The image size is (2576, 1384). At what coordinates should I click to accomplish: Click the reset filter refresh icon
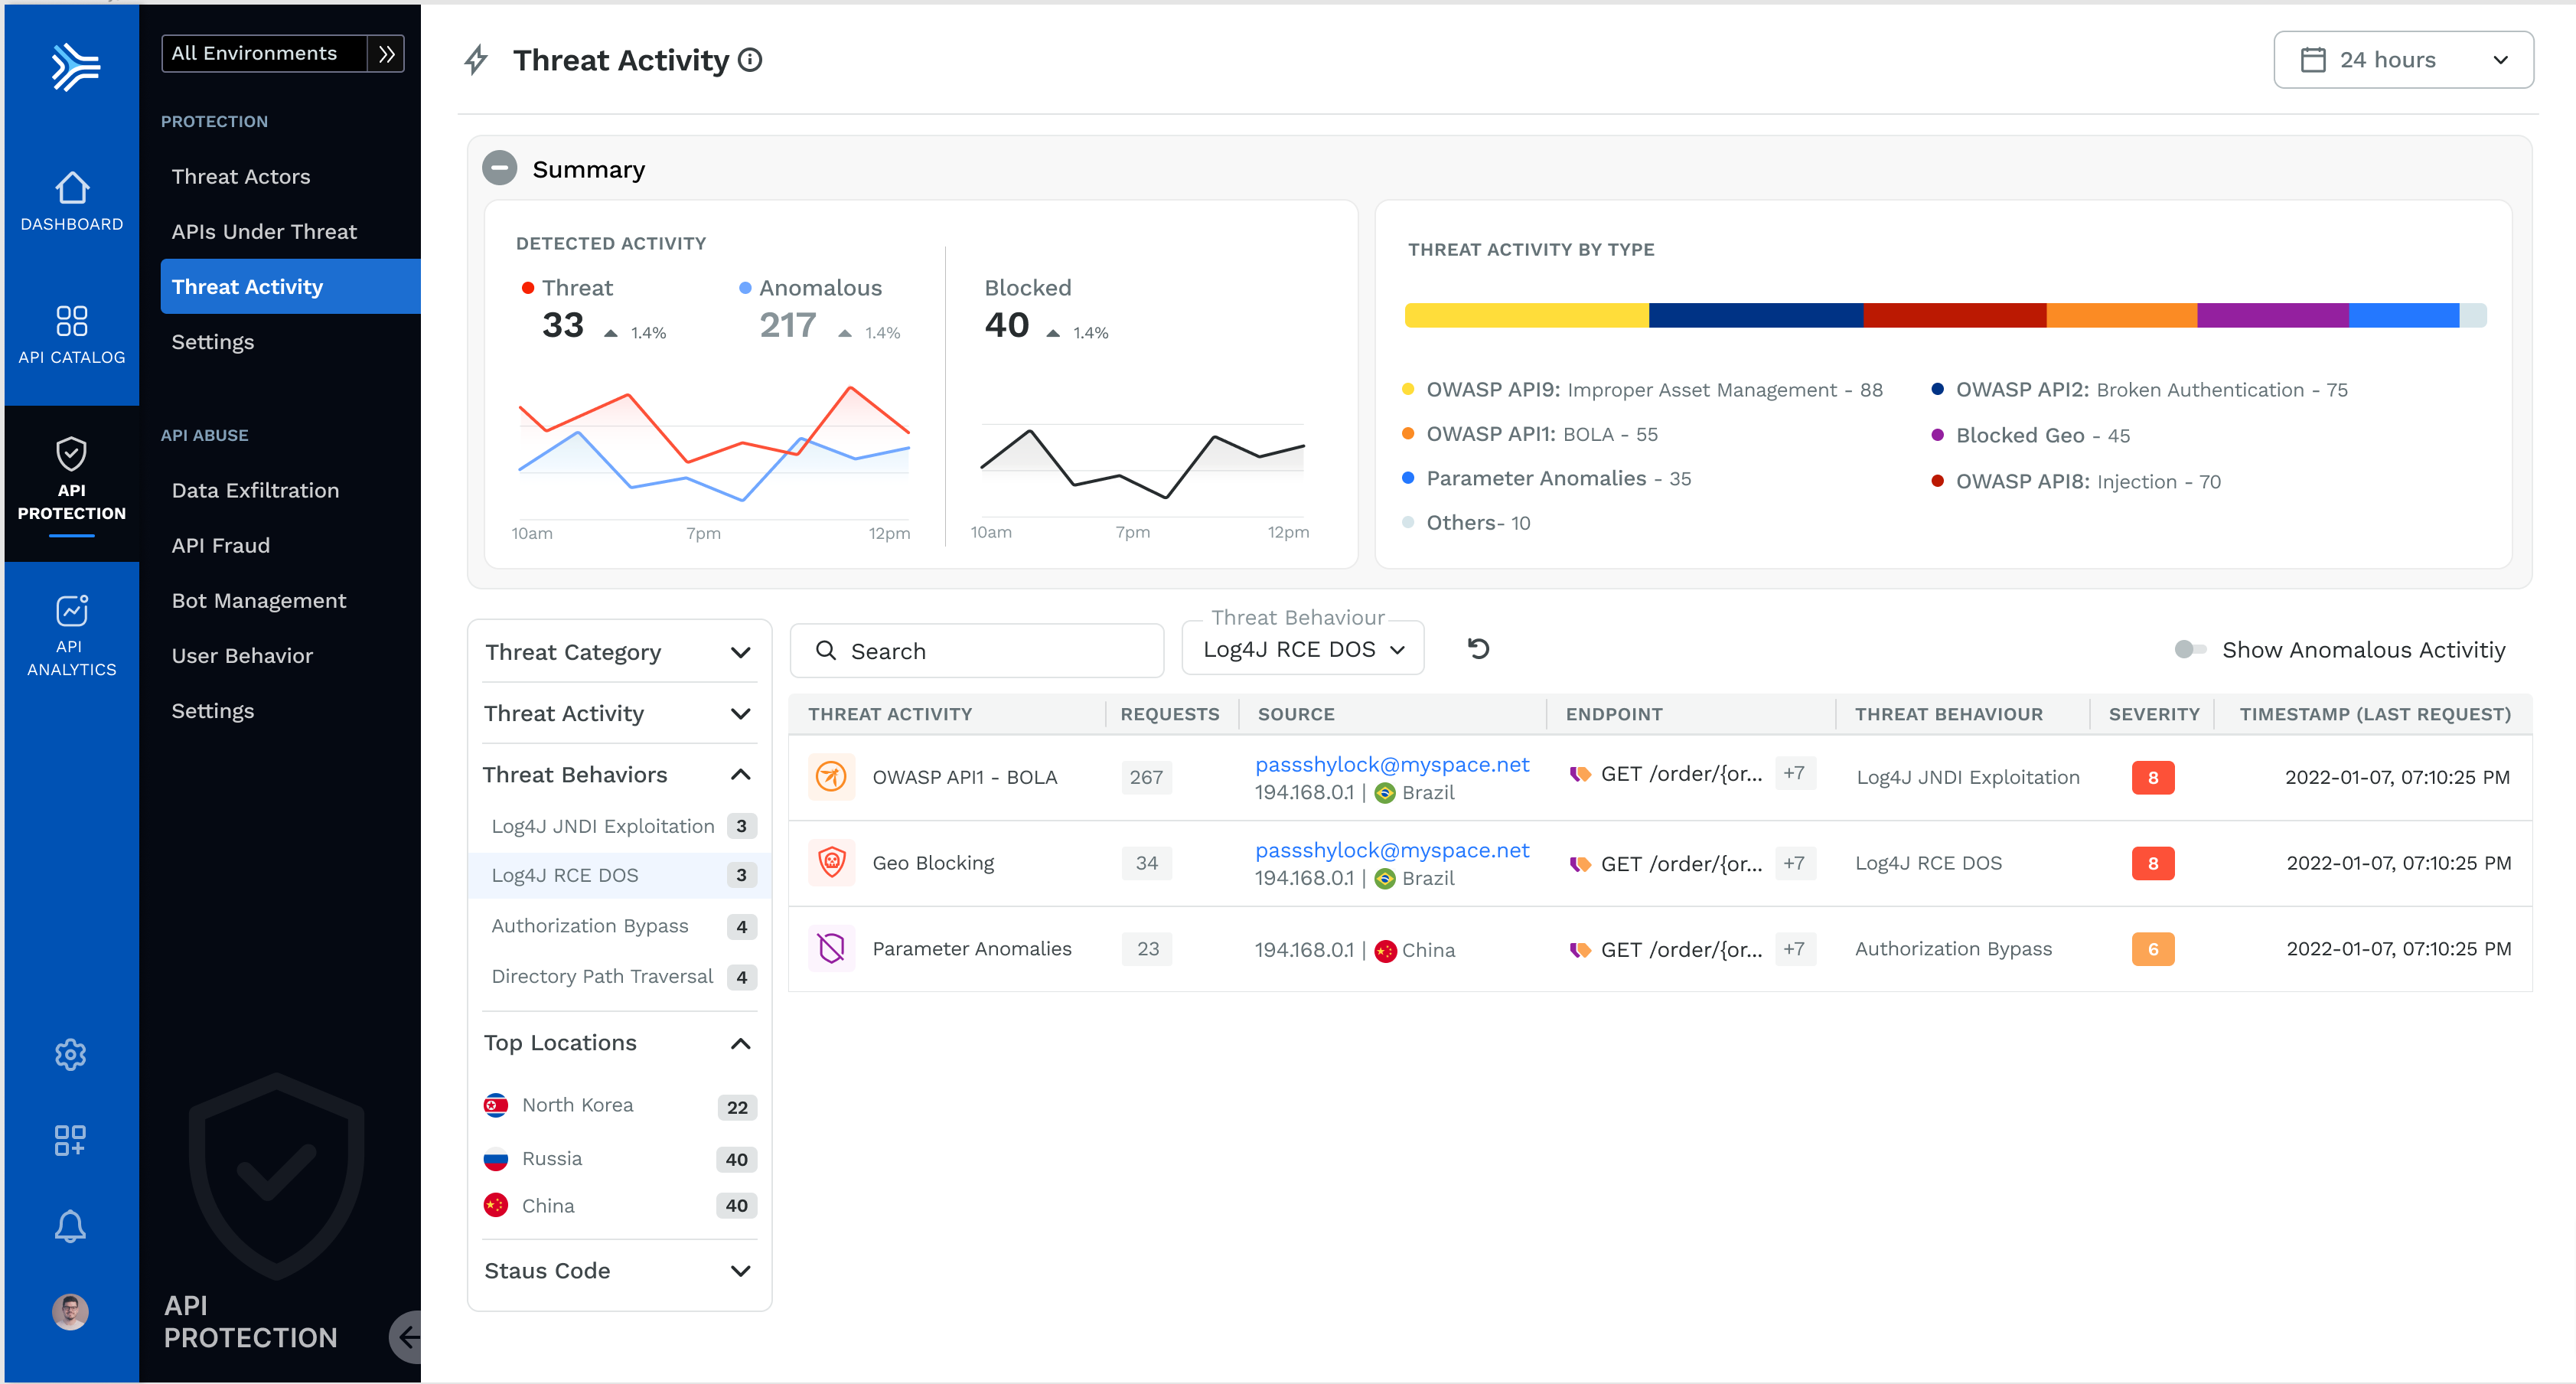(1478, 649)
